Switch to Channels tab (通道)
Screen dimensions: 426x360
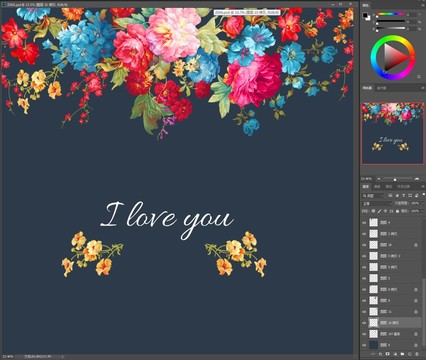pos(377,186)
